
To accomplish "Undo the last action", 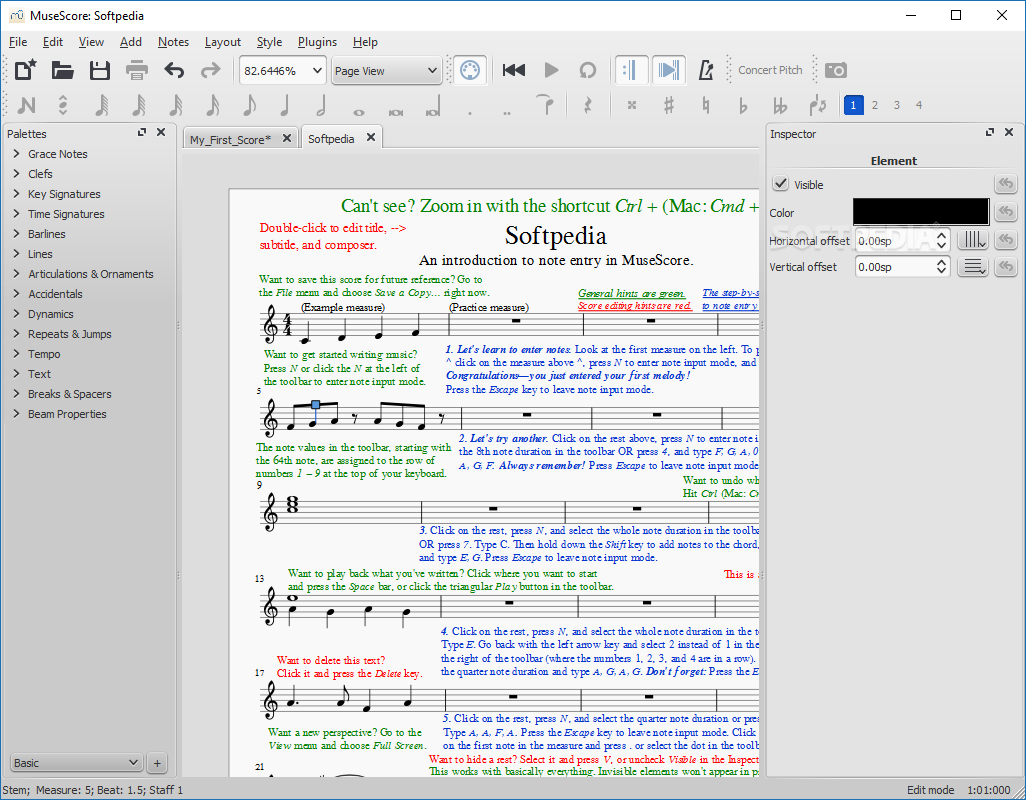I will (174, 70).
